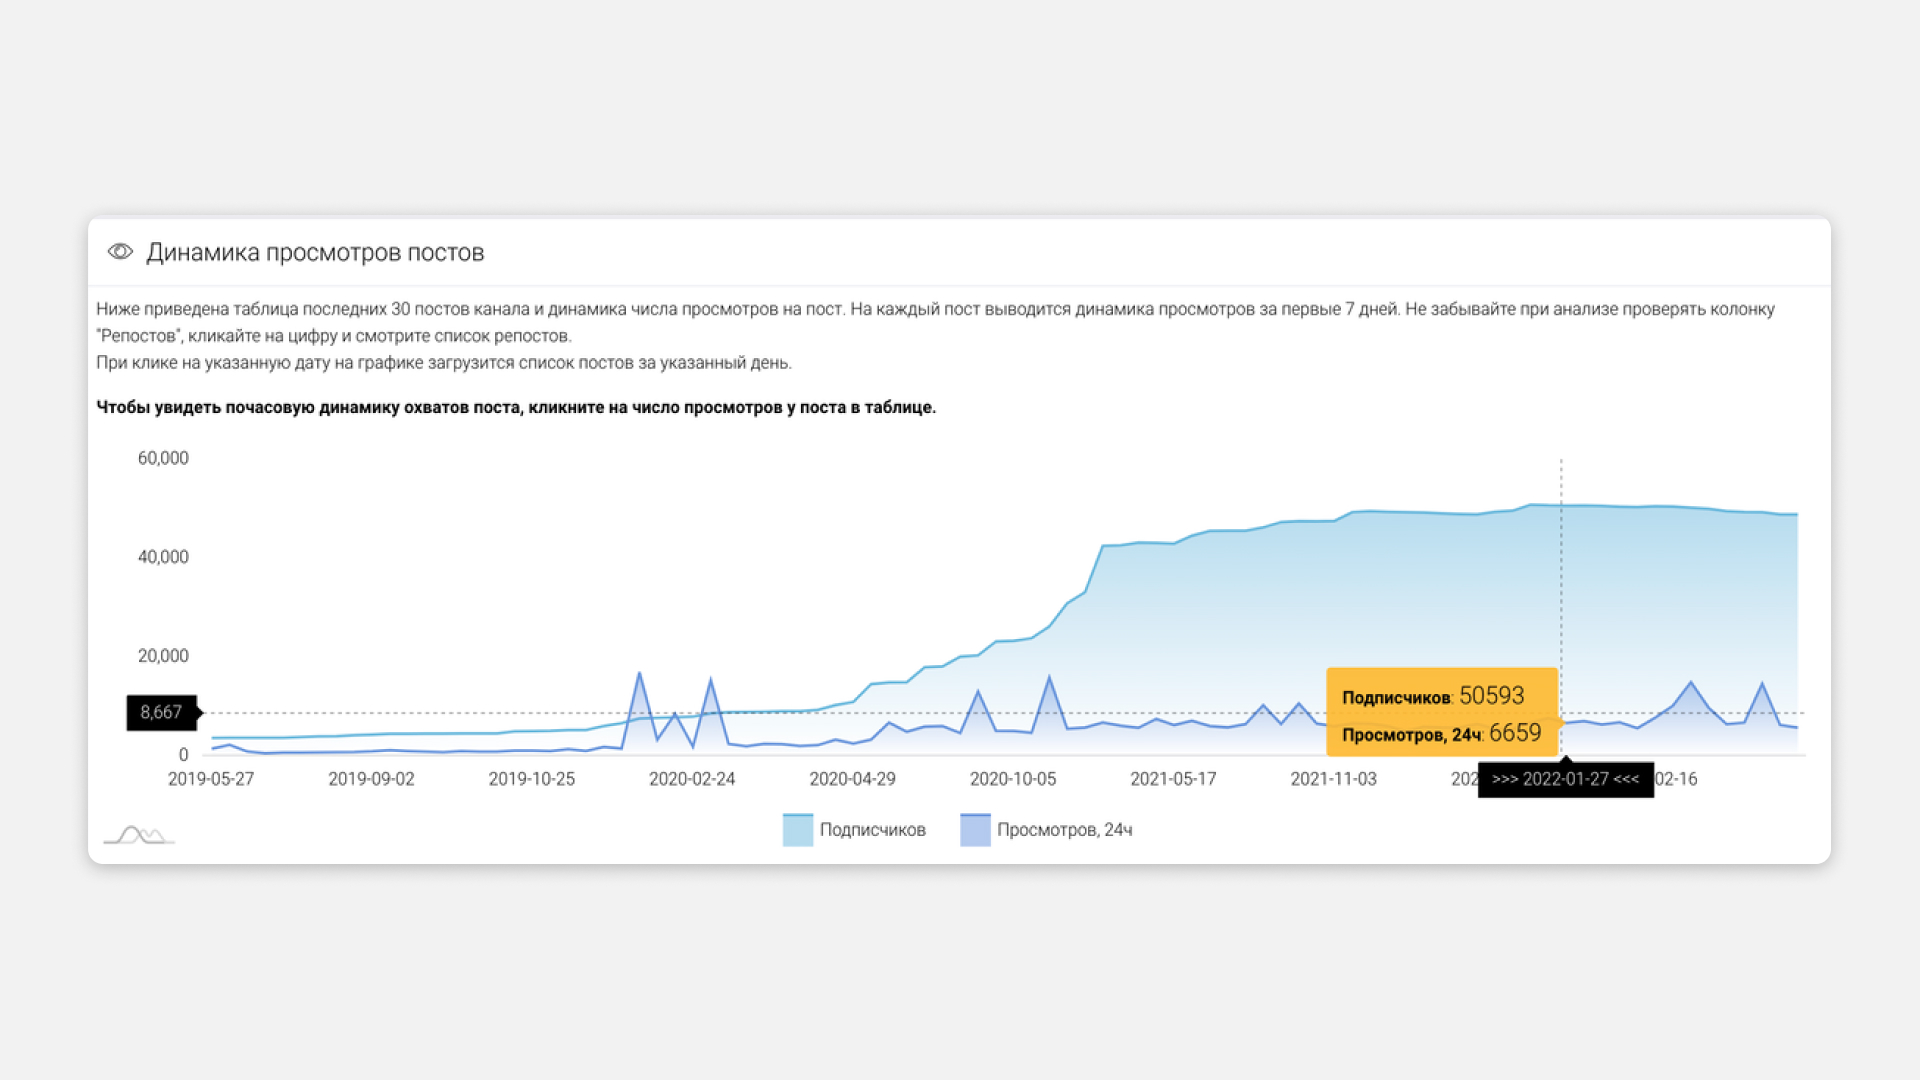
Task: Click the Просмотров, 24ч legend color swatch
Action: point(975,830)
